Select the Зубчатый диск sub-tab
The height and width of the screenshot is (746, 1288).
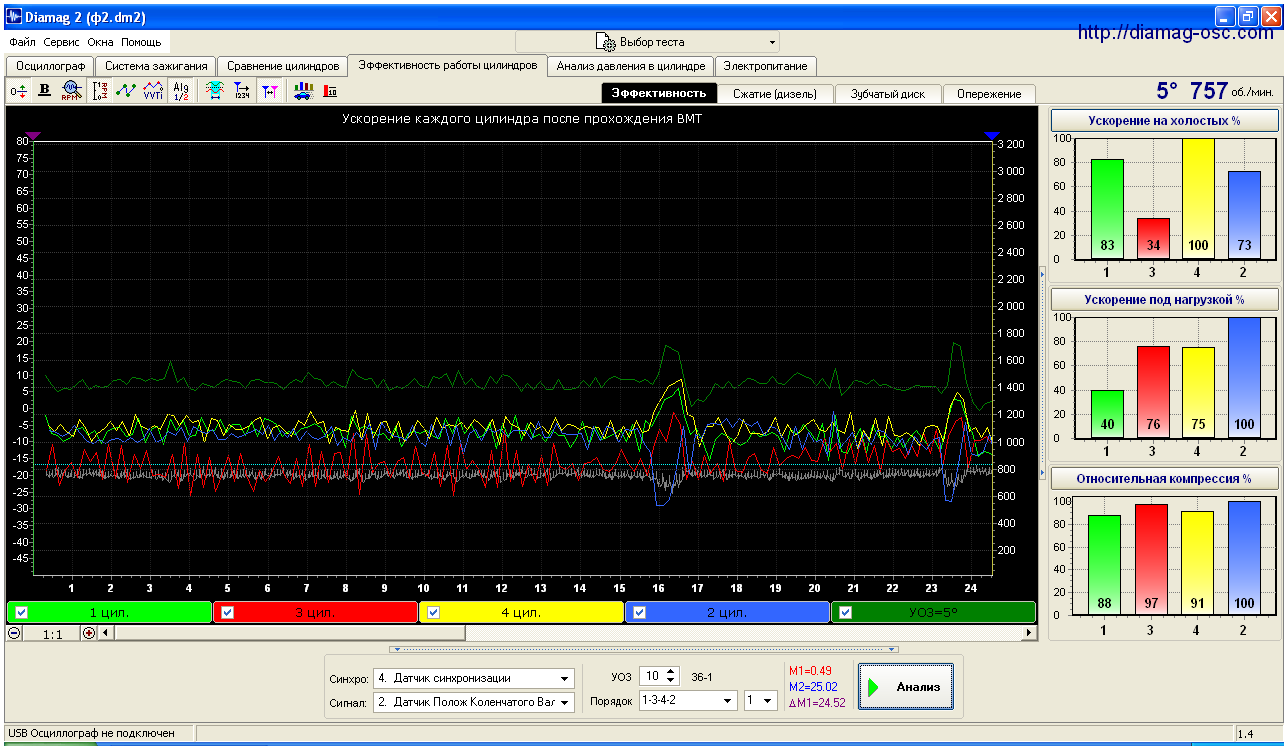pyautogui.click(x=888, y=93)
